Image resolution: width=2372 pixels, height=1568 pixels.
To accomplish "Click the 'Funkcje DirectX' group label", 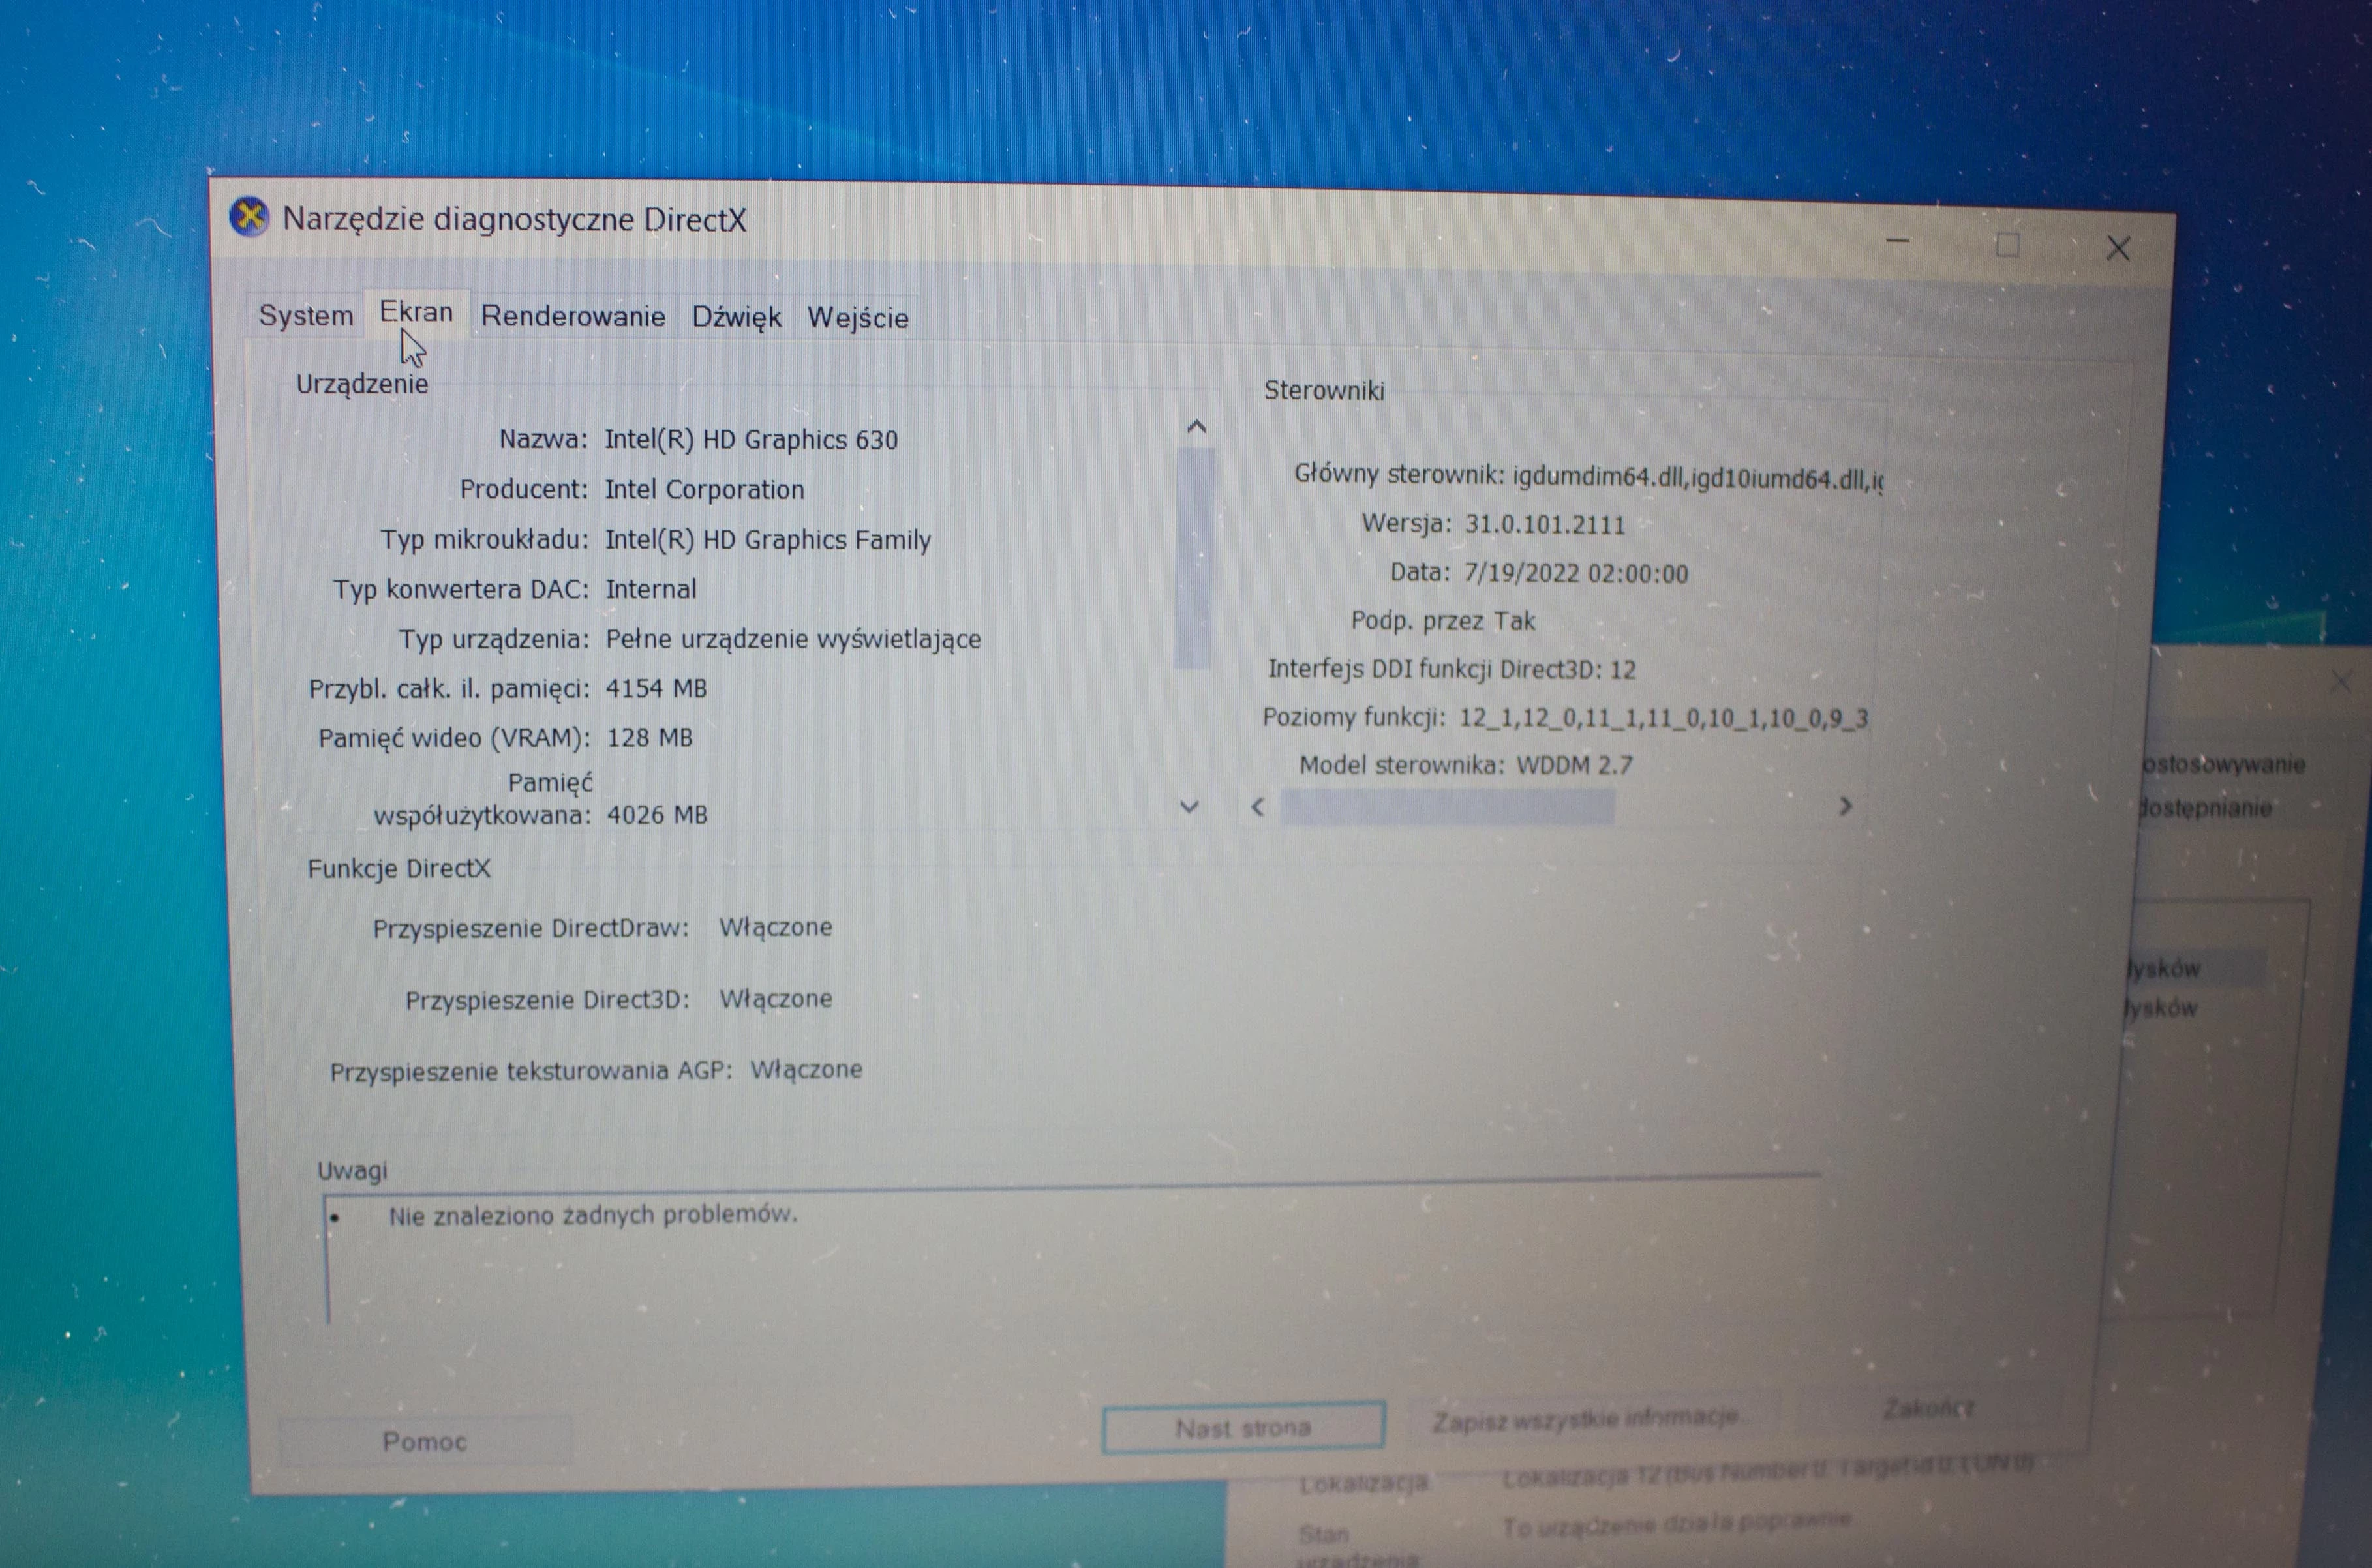I will (399, 868).
